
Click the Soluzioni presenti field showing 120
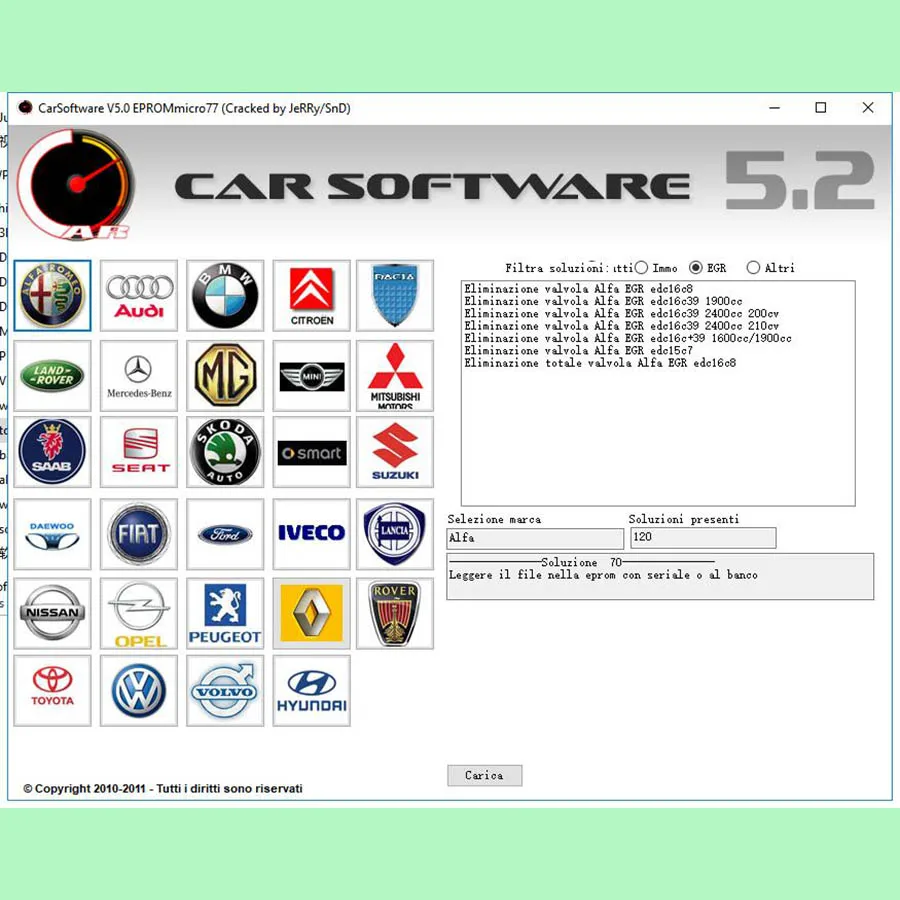pos(703,538)
